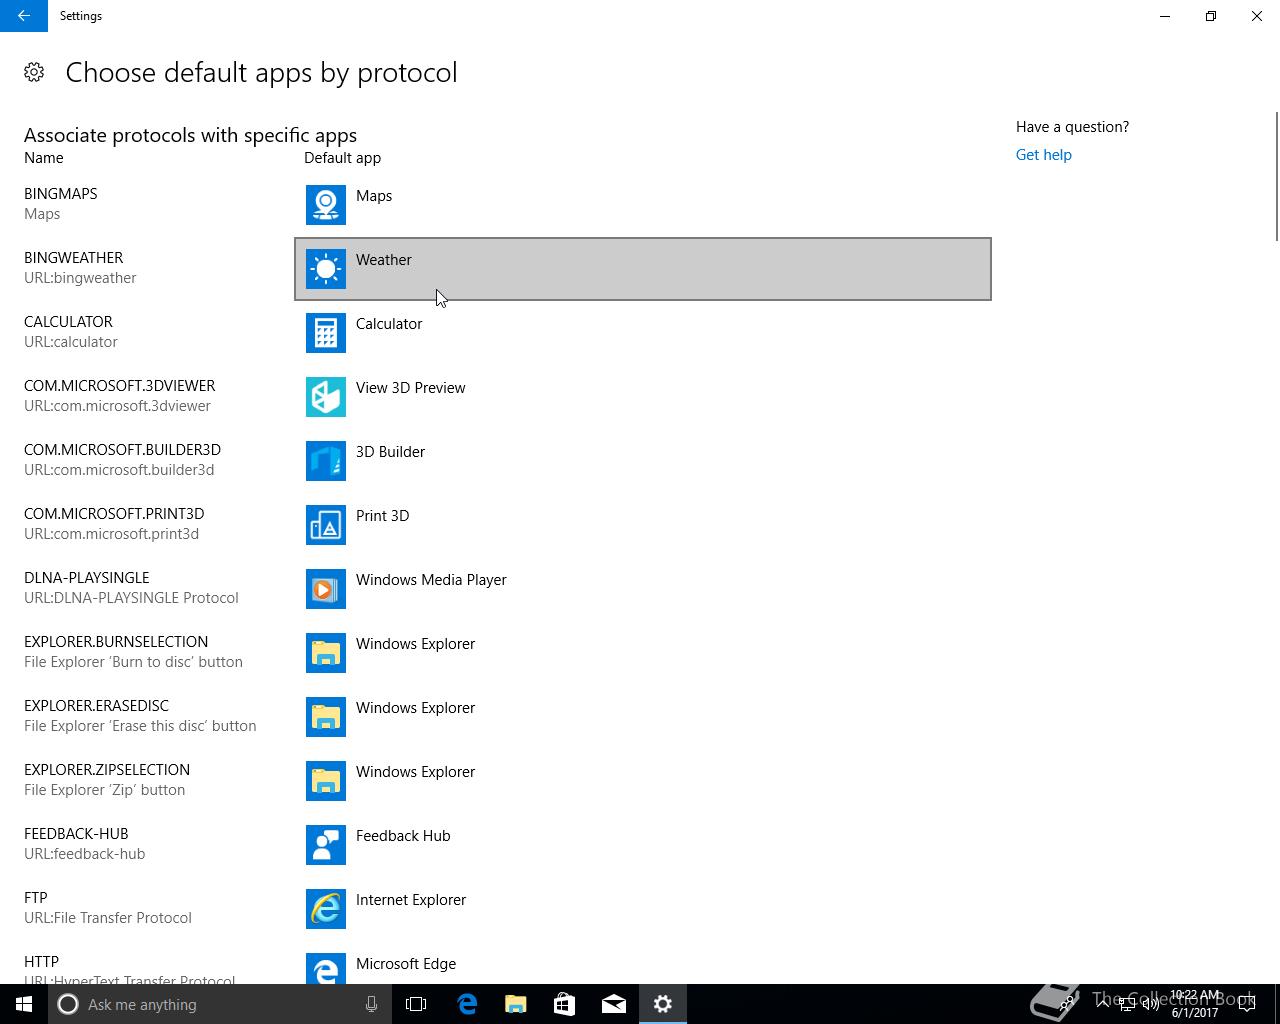Go back using the Settings back arrow
Viewport: 1280px width, 1024px height.
(x=24, y=16)
